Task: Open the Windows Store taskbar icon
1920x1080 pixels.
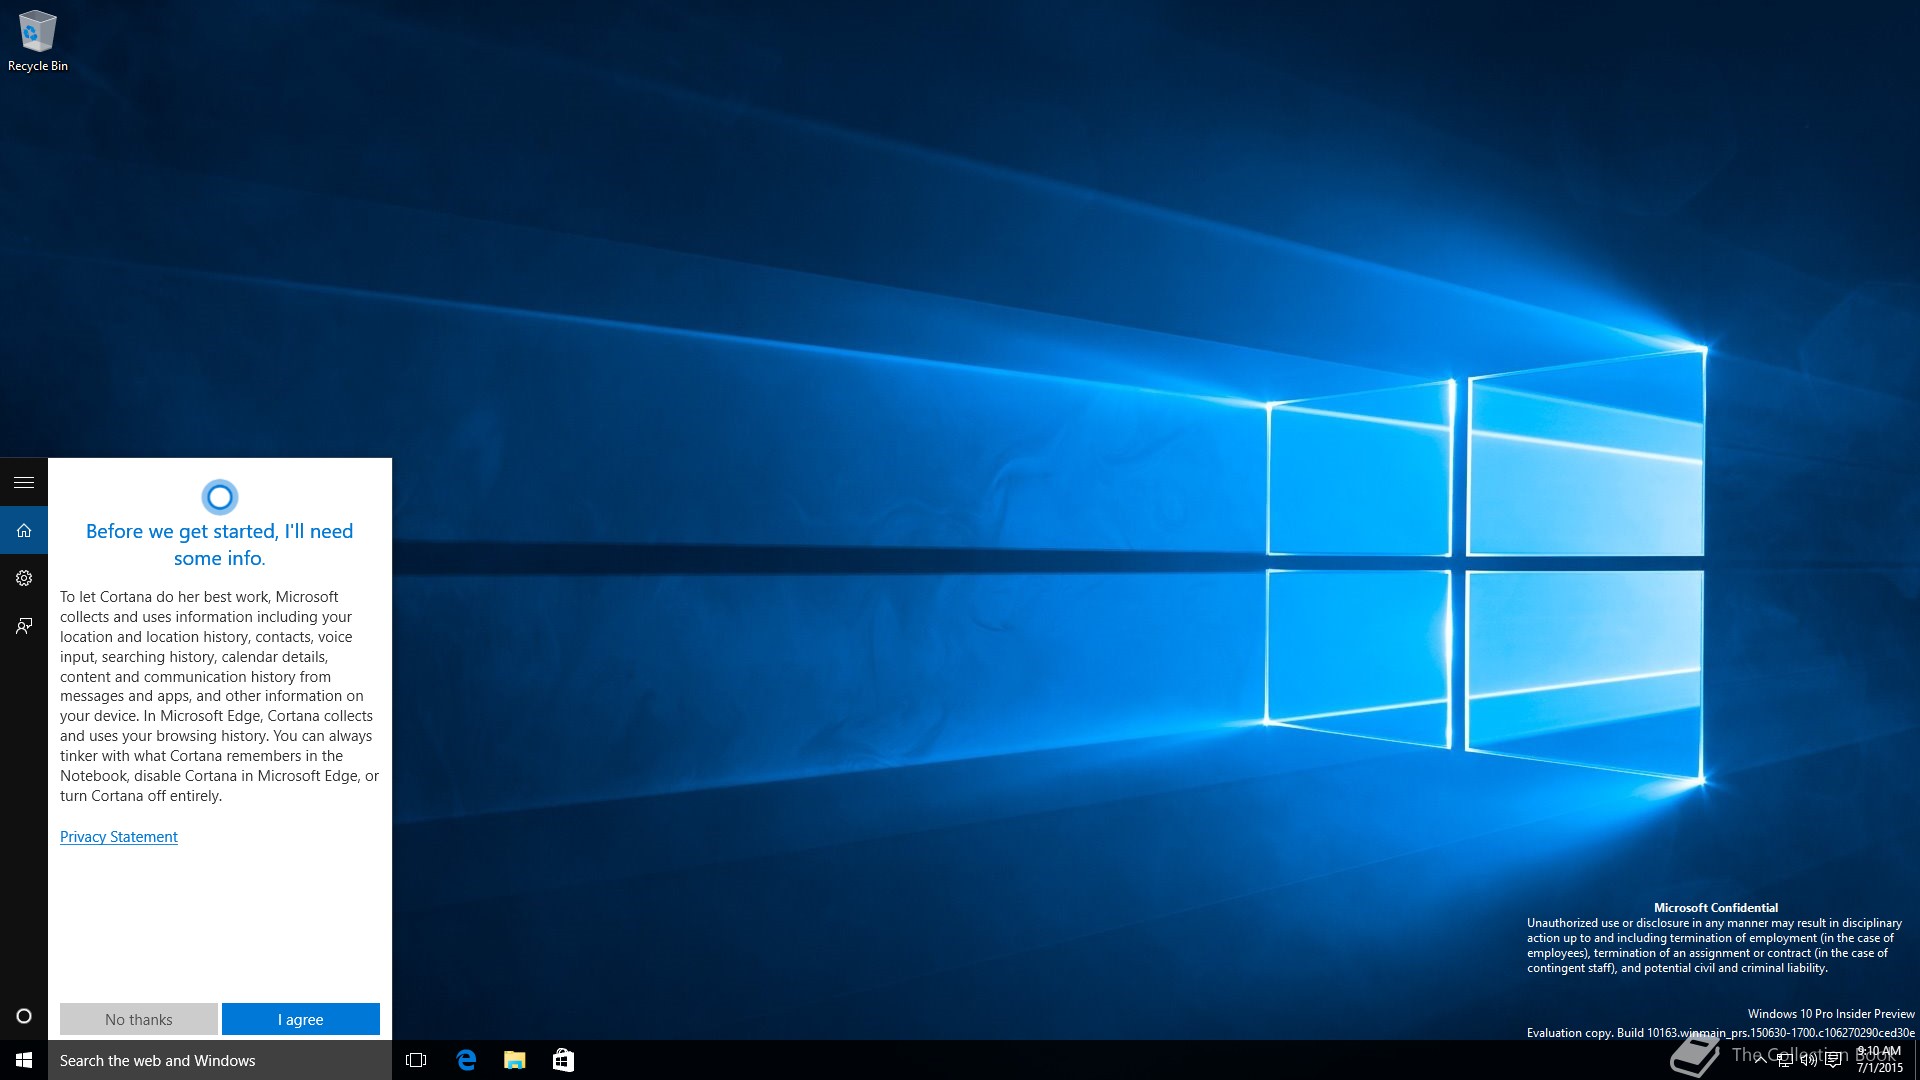Action: coord(563,1060)
